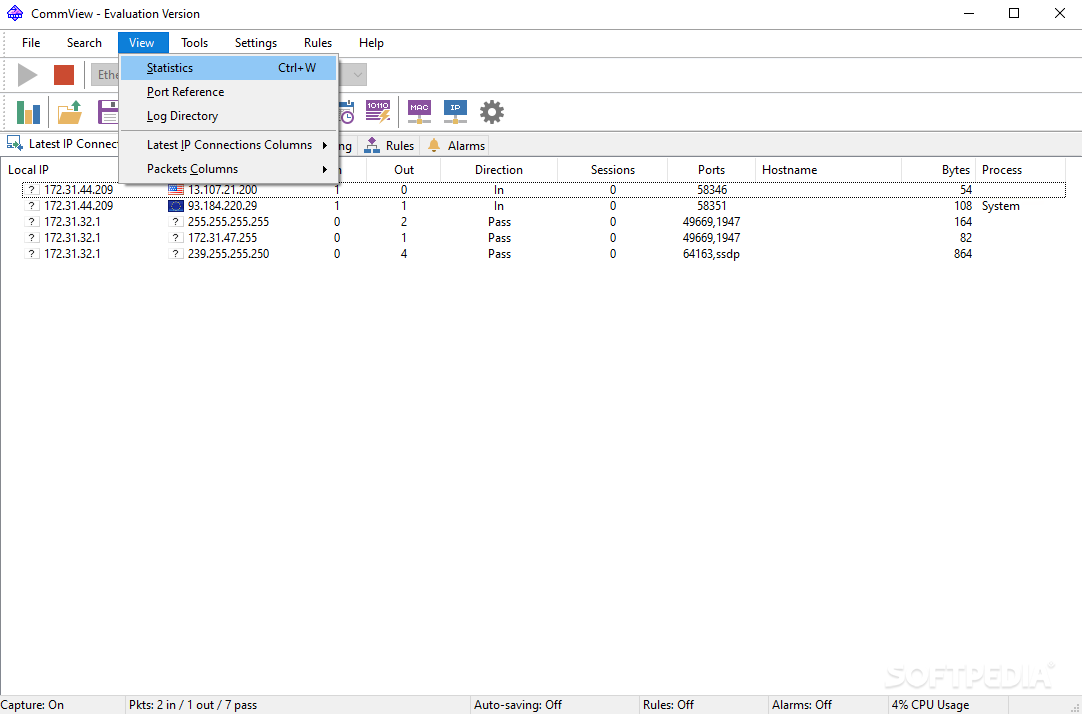Open the MAC aliases icon

click(420, 112)
